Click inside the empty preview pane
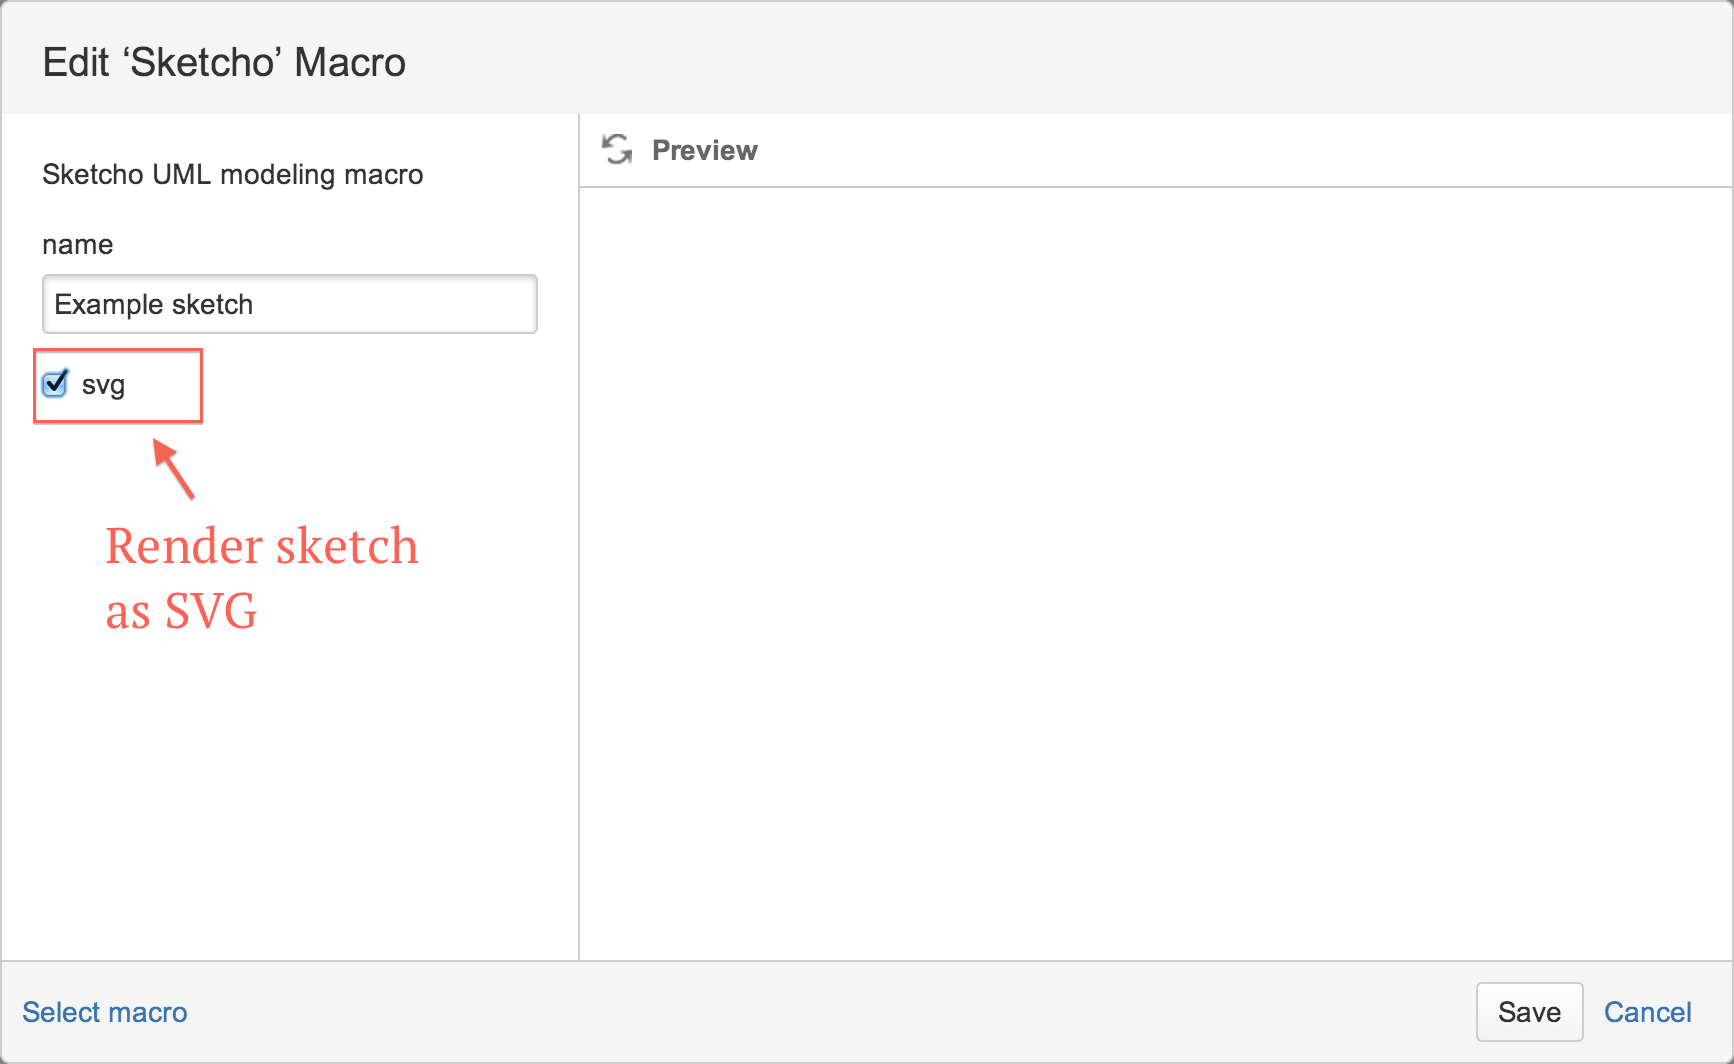Image resolution: width=1734 pixels, height=1064 pixels. point(1156,573)
